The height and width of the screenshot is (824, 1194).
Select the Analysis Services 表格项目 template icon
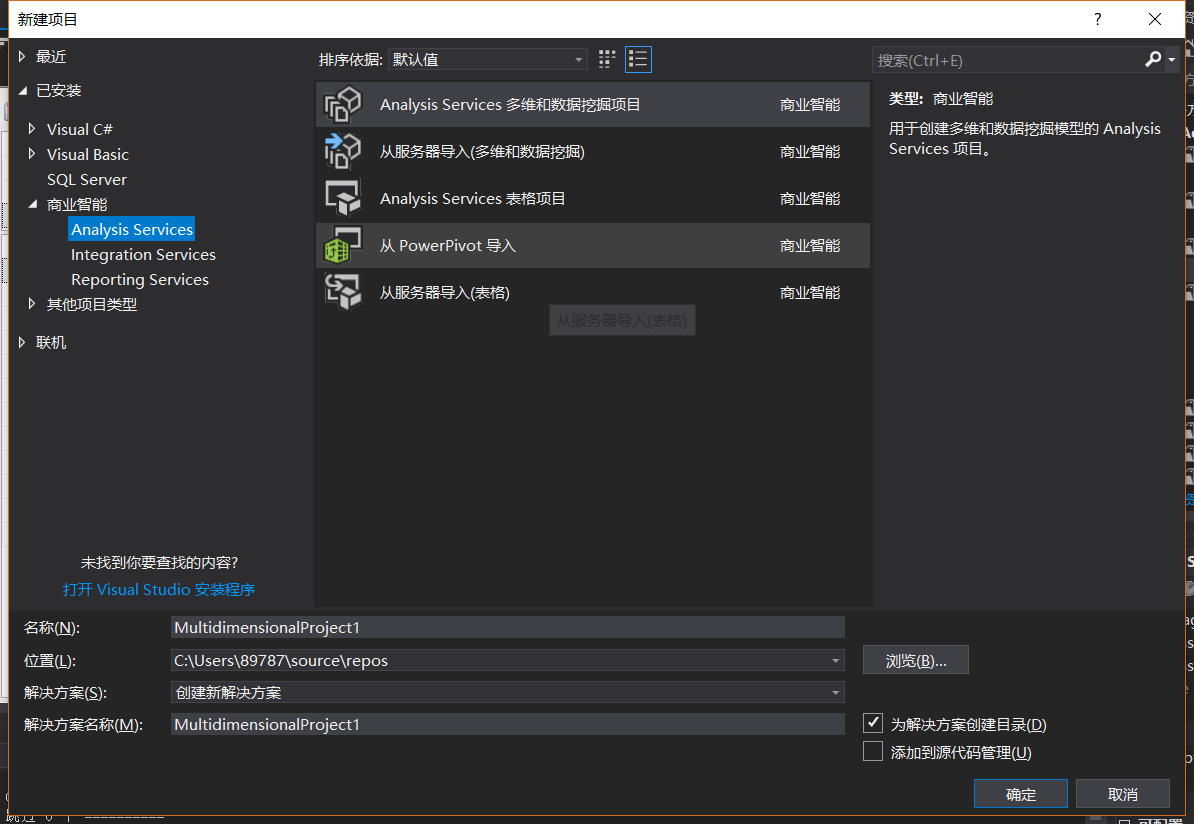coord(343,198)
